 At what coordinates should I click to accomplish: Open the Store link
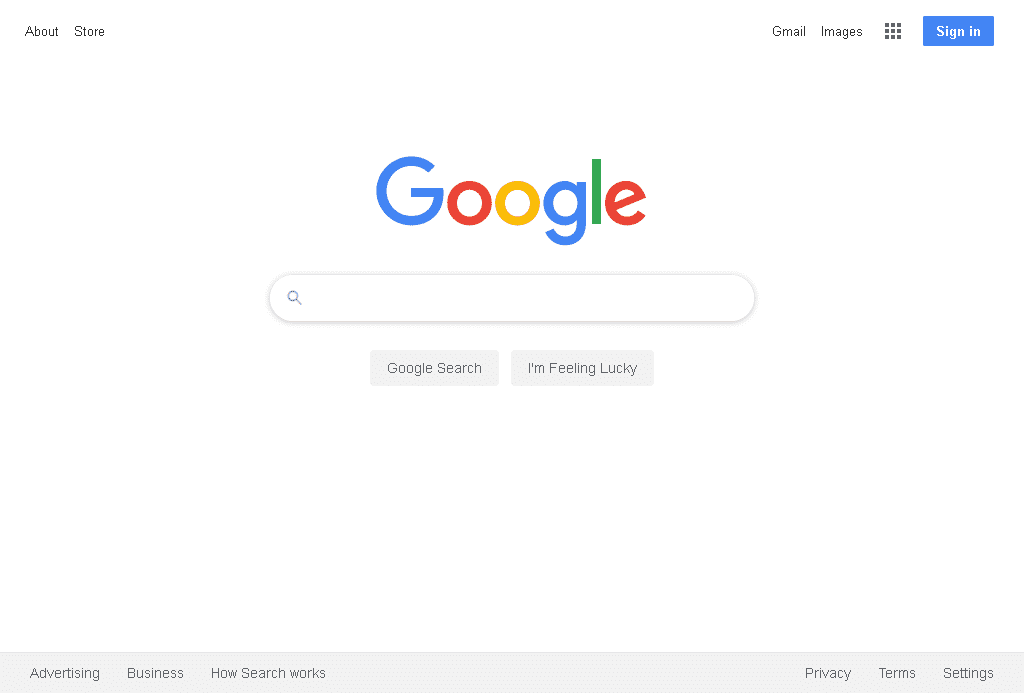click(89, 31)
